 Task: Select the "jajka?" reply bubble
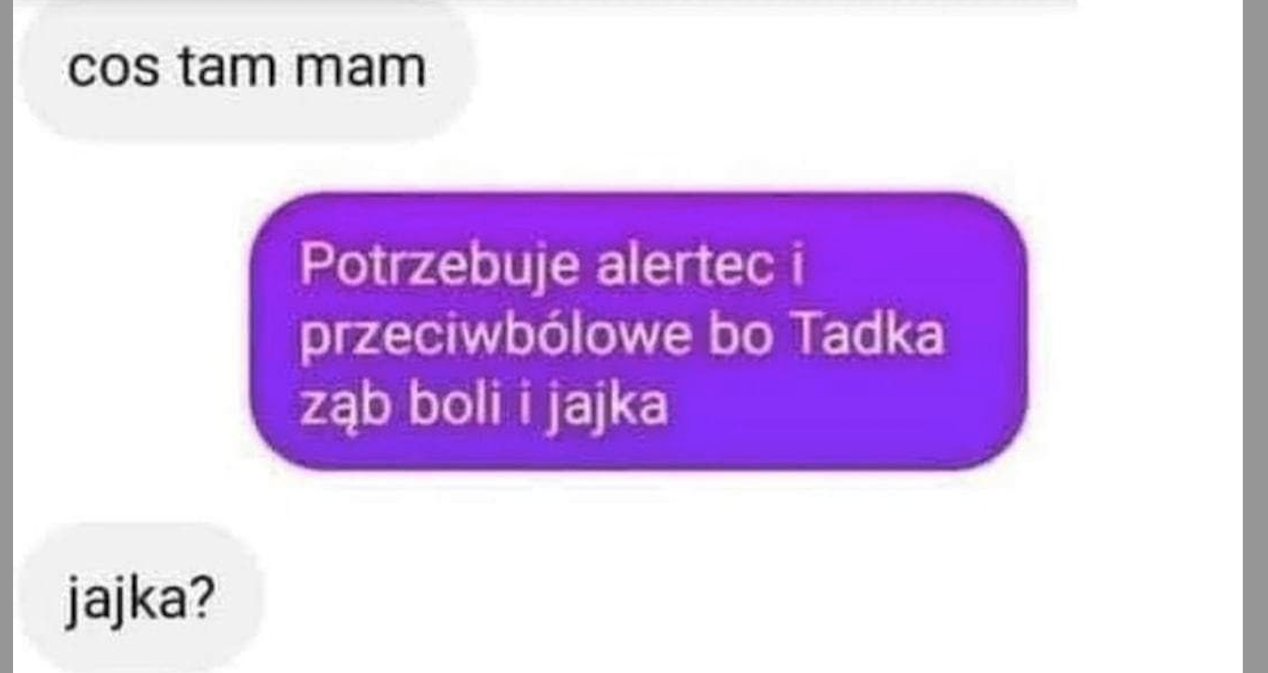140,598
